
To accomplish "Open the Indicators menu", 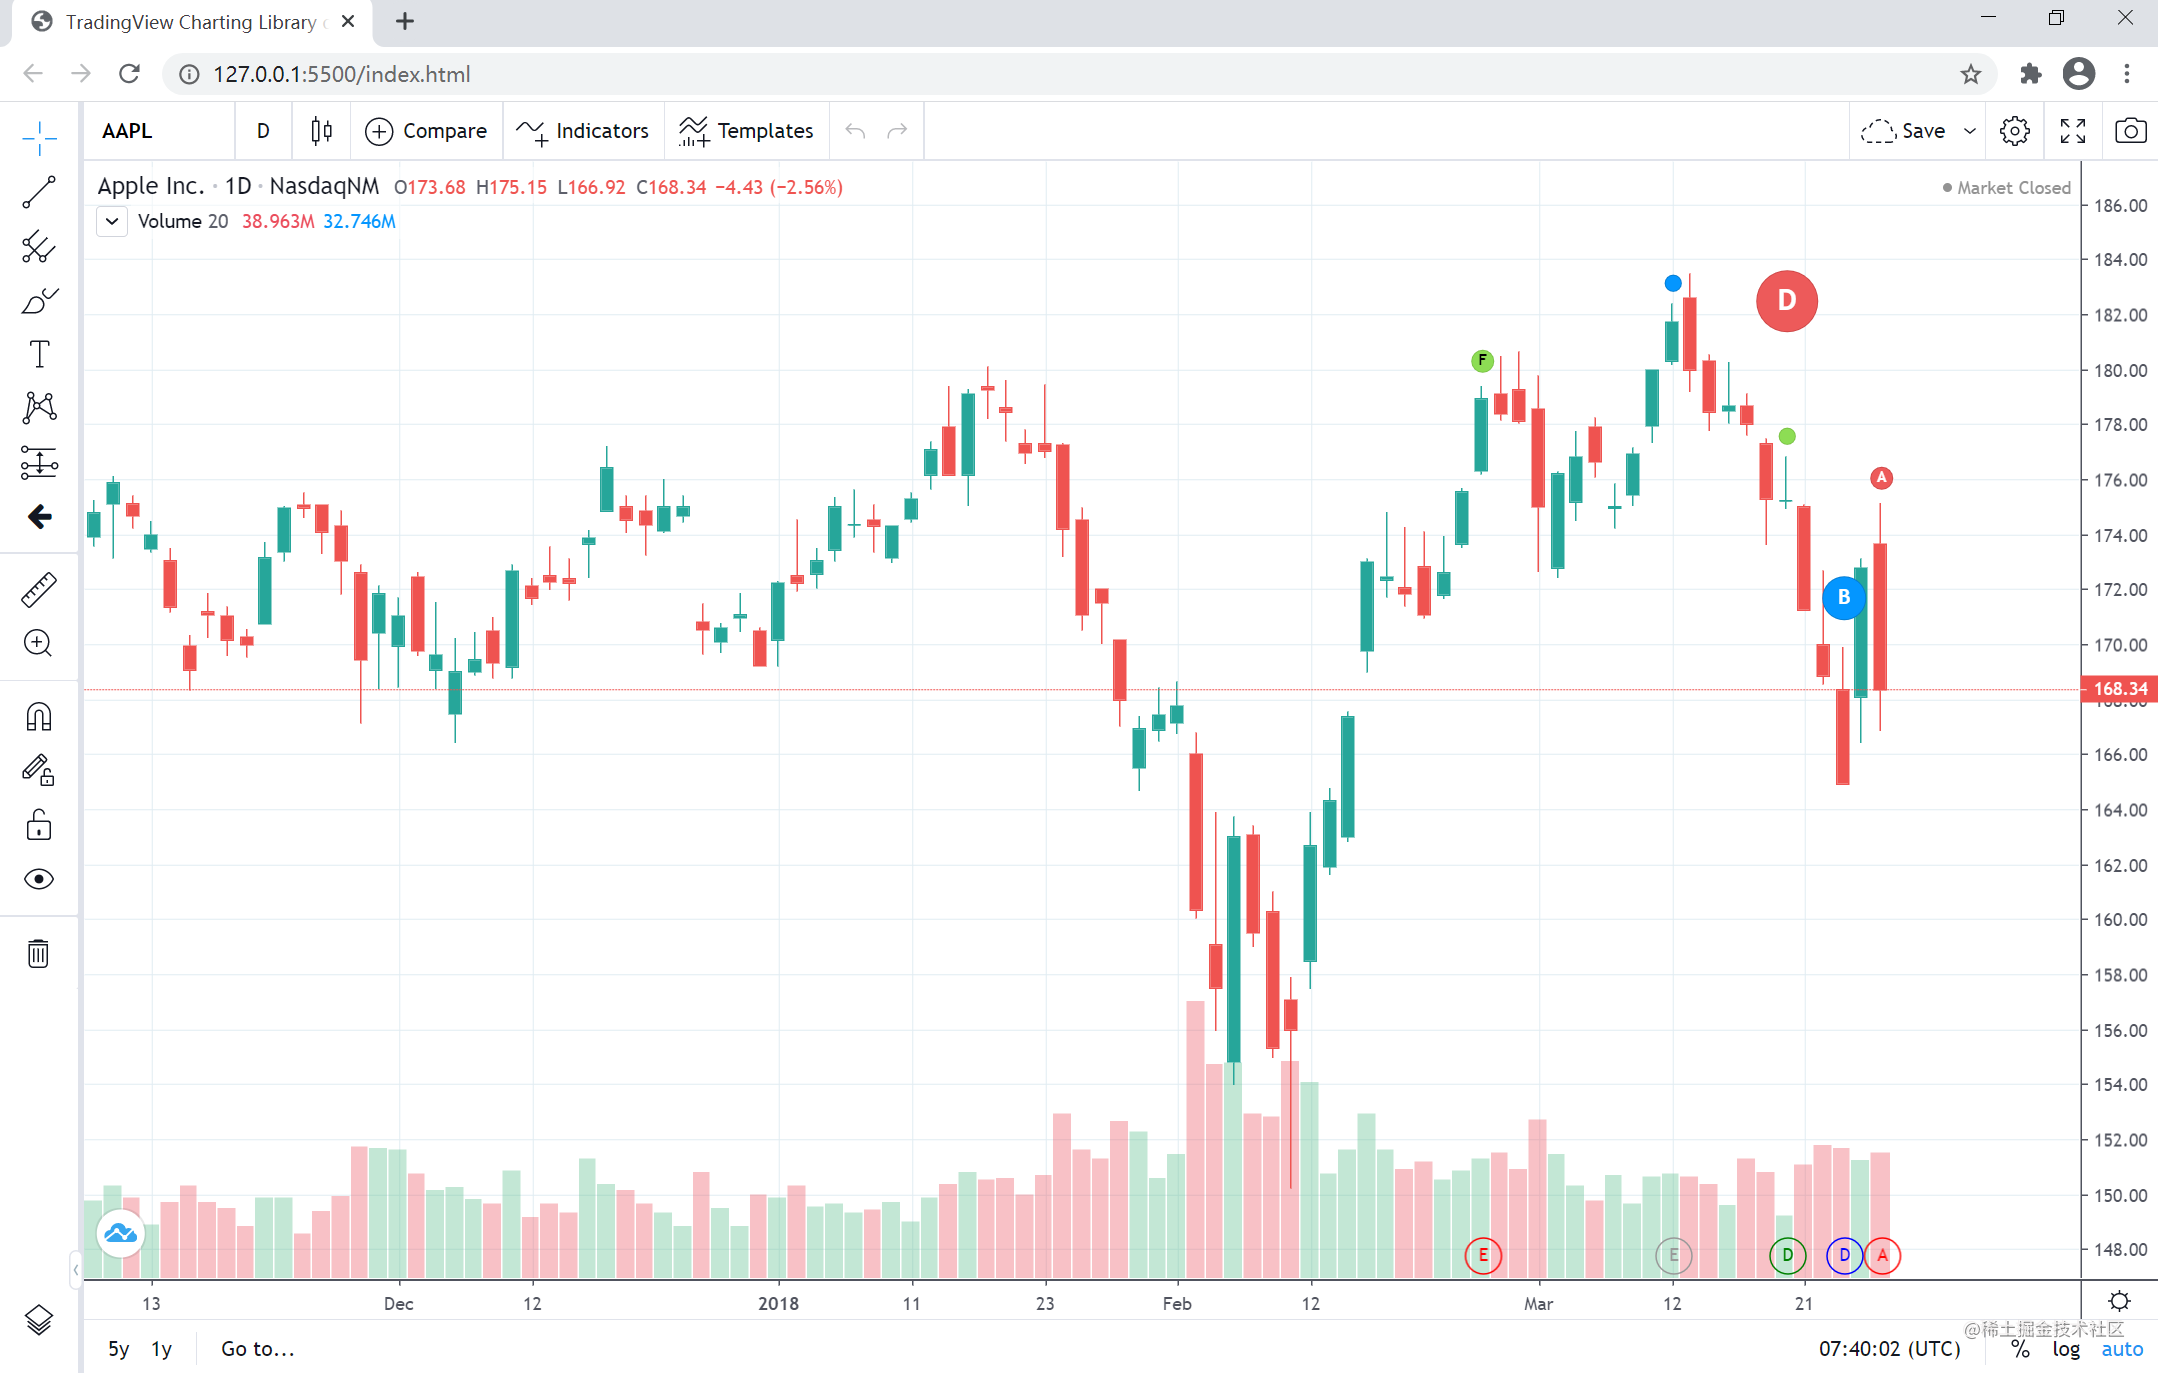I will pos(583,130).
